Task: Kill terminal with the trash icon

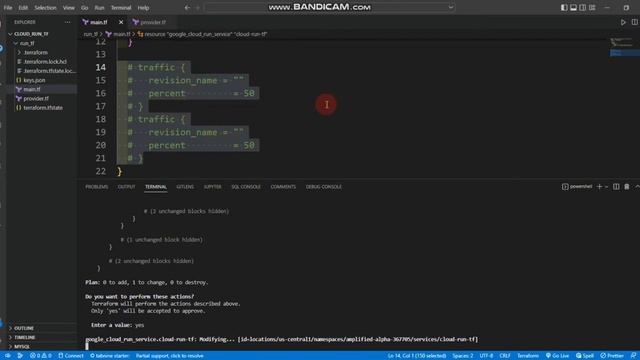Action: pyautogui.click(x=627, y=187)
